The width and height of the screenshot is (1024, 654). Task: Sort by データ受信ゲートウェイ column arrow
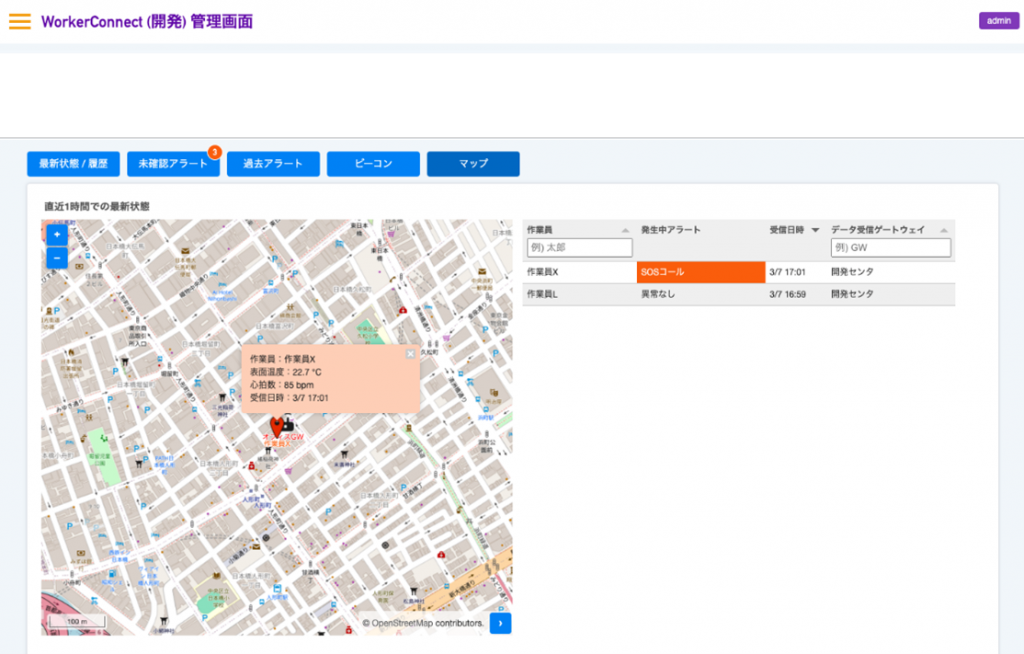pos(943,231)
